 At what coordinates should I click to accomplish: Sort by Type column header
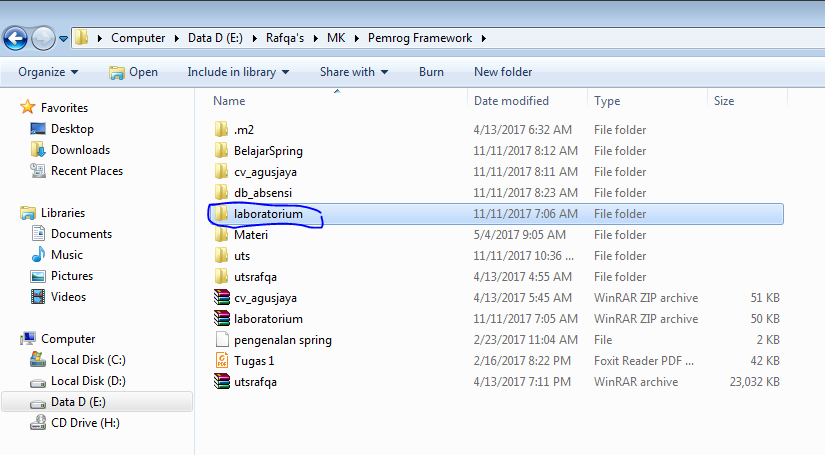click(x=607, y=101)
